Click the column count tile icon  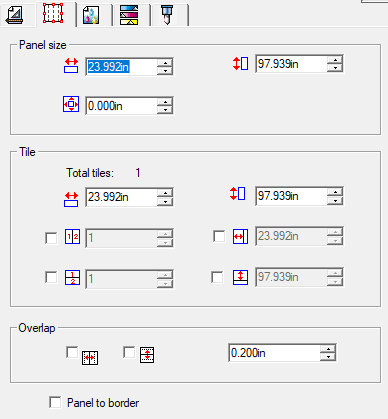point(72,237)
